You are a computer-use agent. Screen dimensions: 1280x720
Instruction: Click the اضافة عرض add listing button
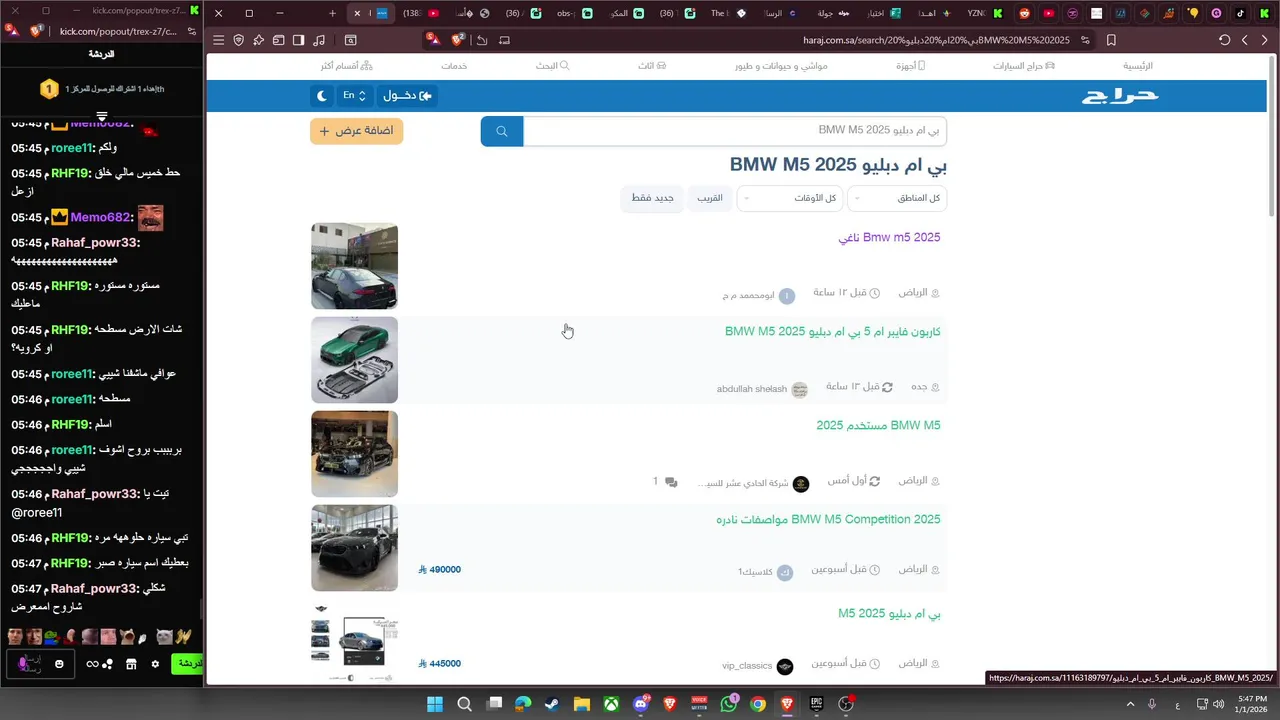click(357, 131)
